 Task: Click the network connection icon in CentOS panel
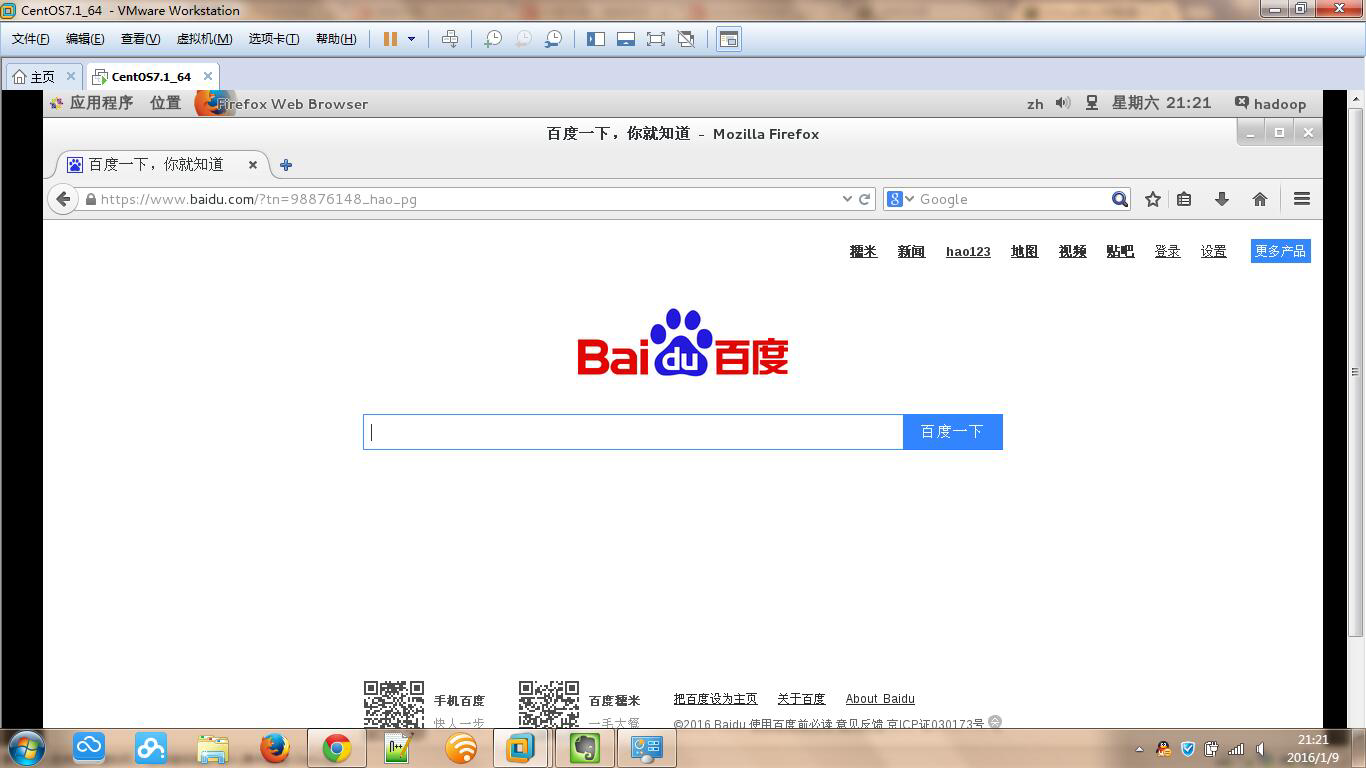coord(1092,103)
